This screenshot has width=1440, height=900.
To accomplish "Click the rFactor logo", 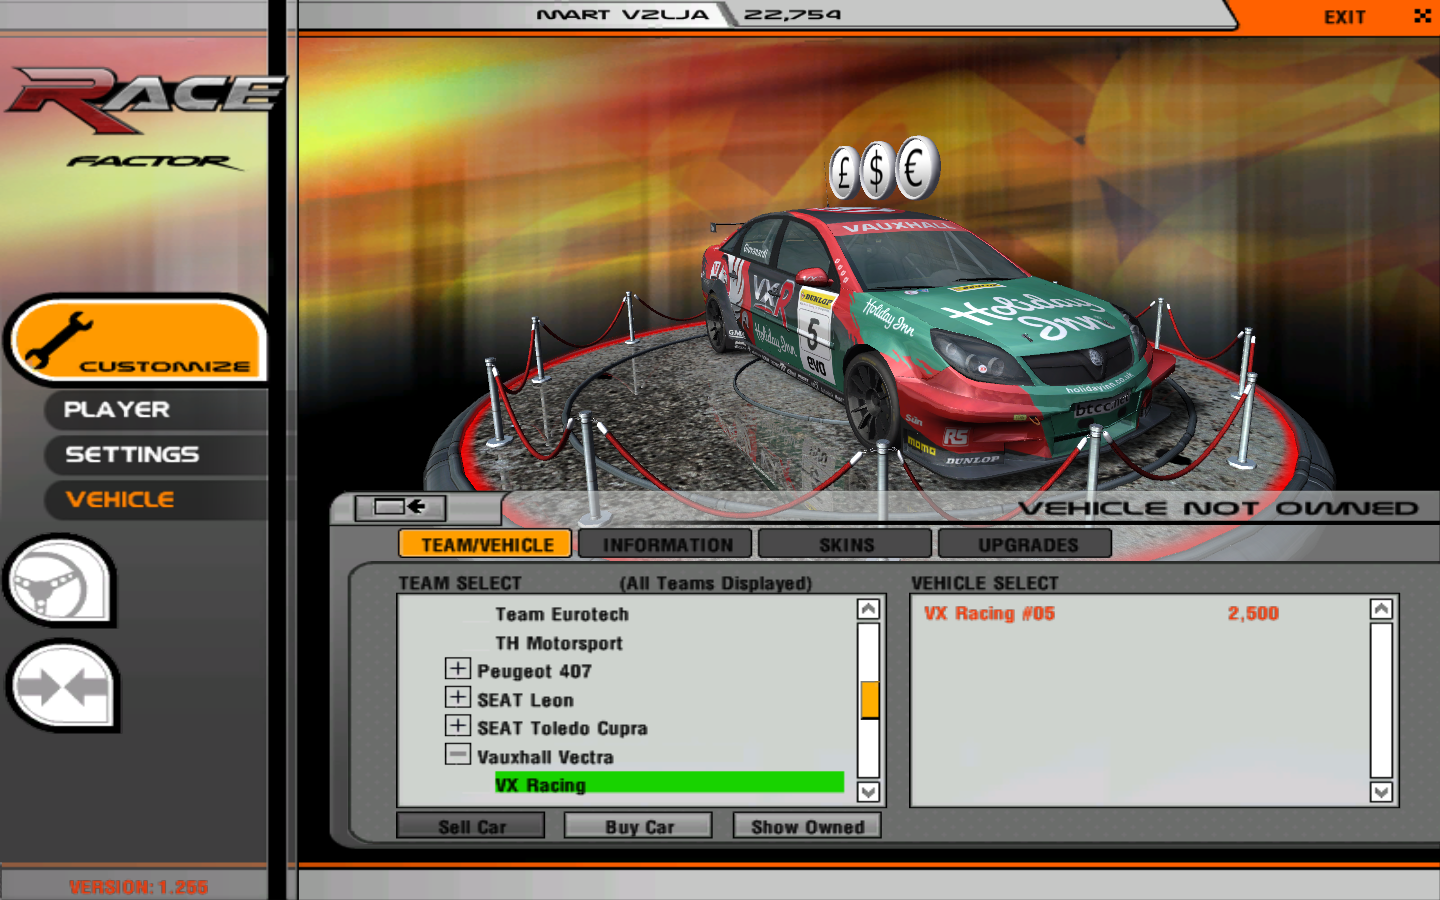I will (x=145, y=117).
